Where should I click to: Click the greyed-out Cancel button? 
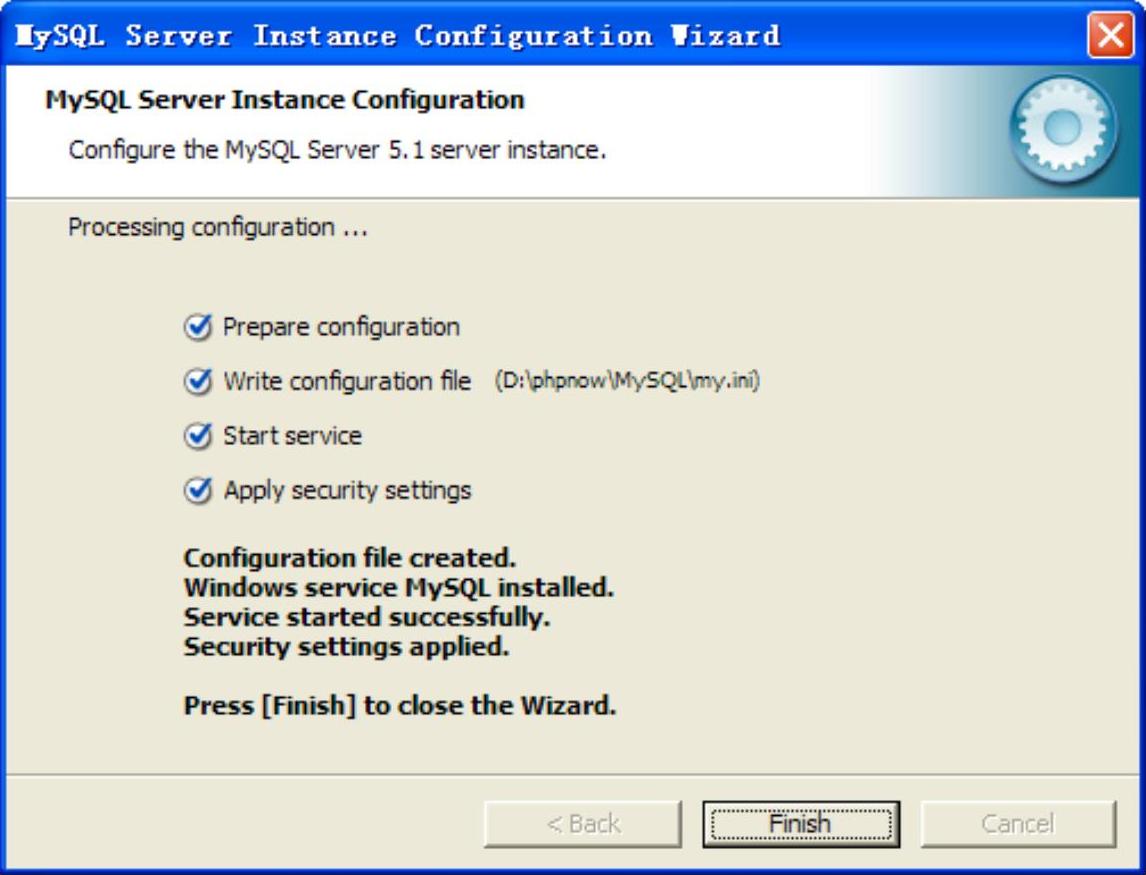tap(1017, 824)
